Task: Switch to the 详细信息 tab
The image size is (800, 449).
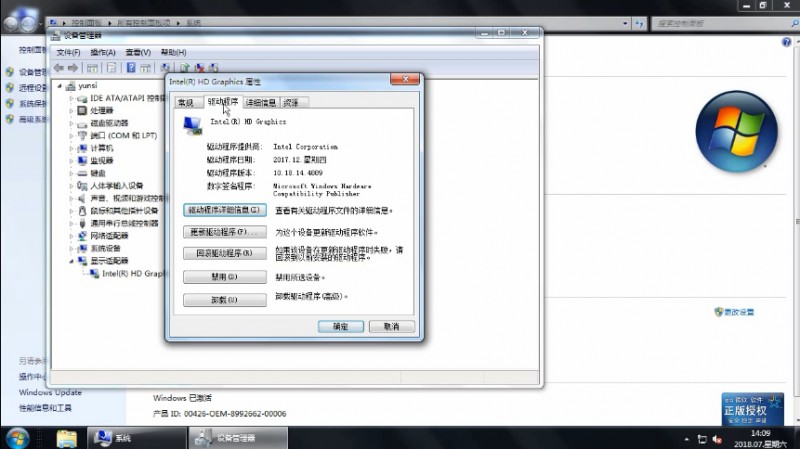Action: click(261, 103)
